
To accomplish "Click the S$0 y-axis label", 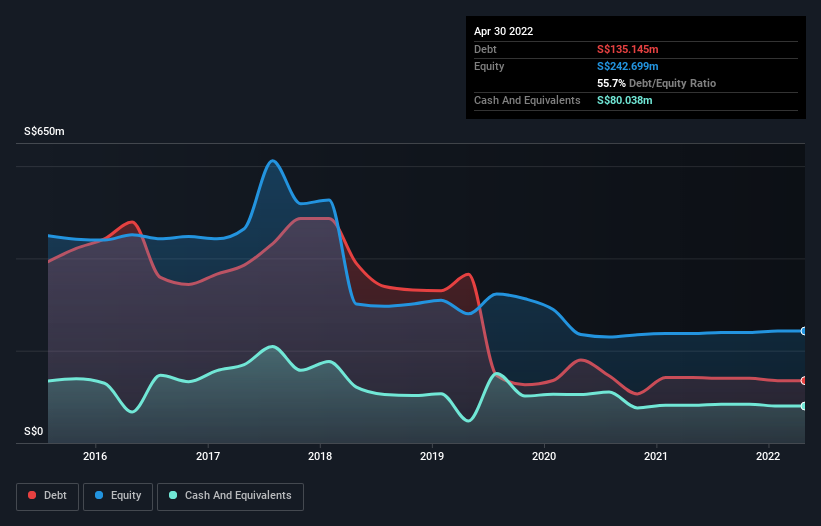I will pos(34,432).
